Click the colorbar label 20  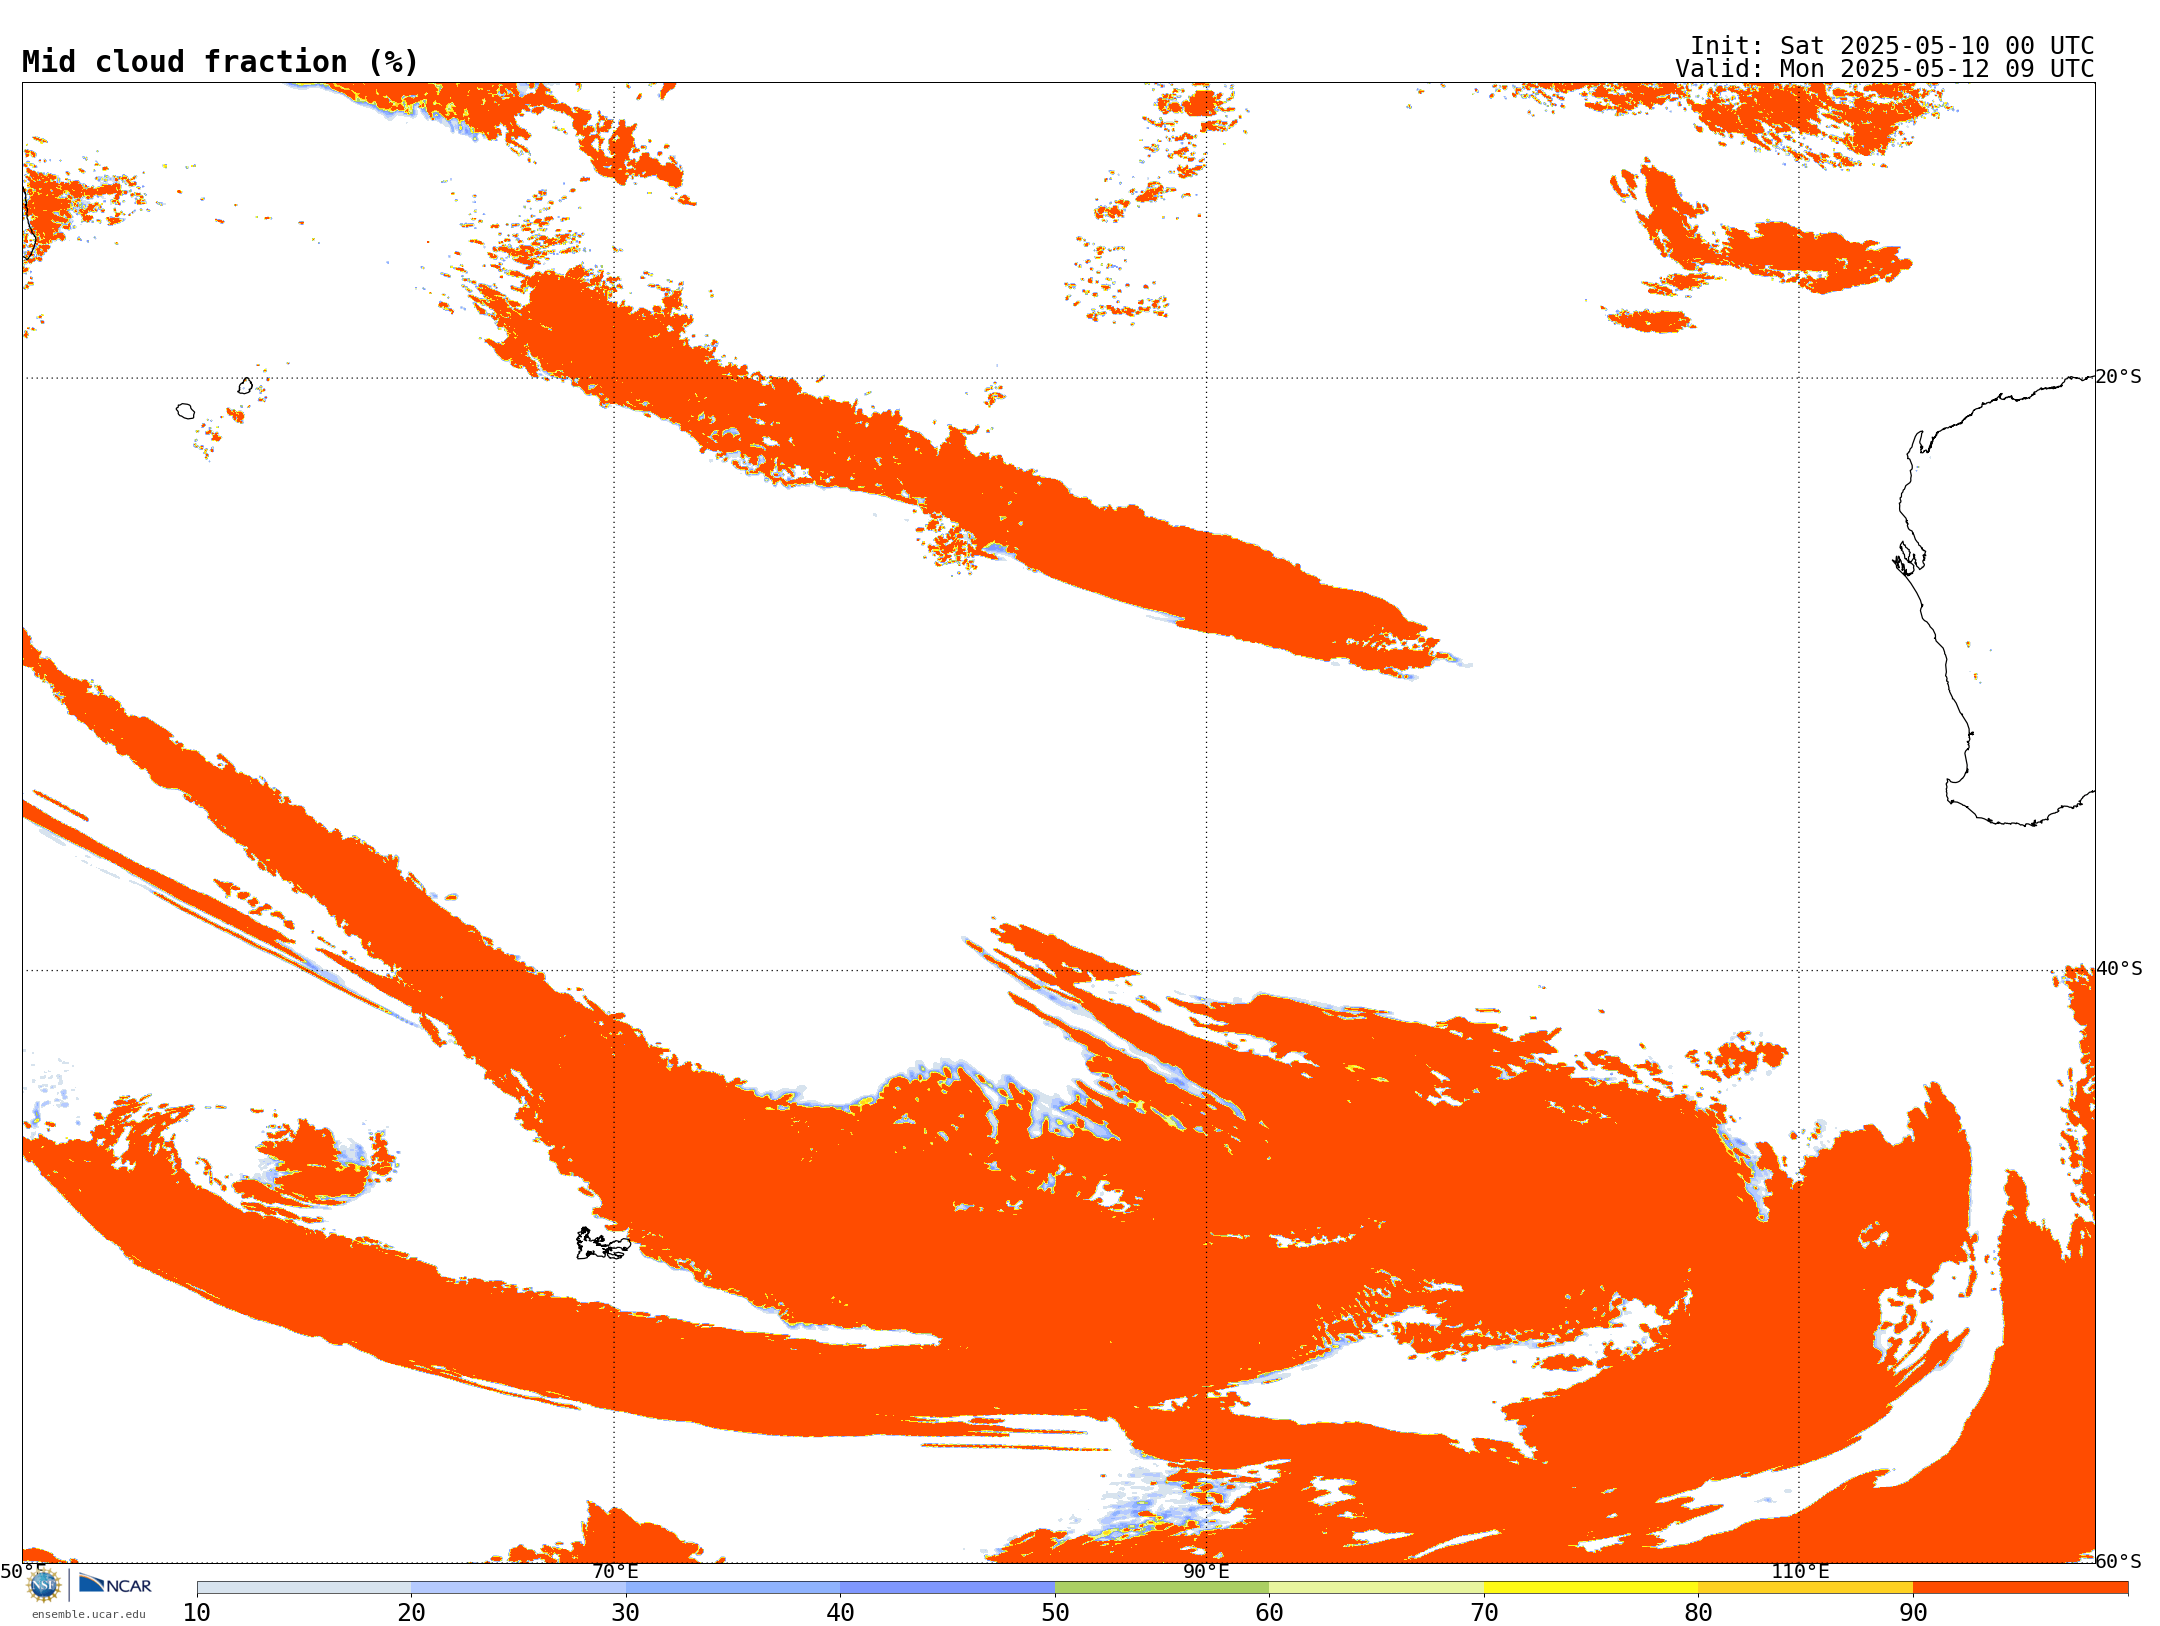412,1613
